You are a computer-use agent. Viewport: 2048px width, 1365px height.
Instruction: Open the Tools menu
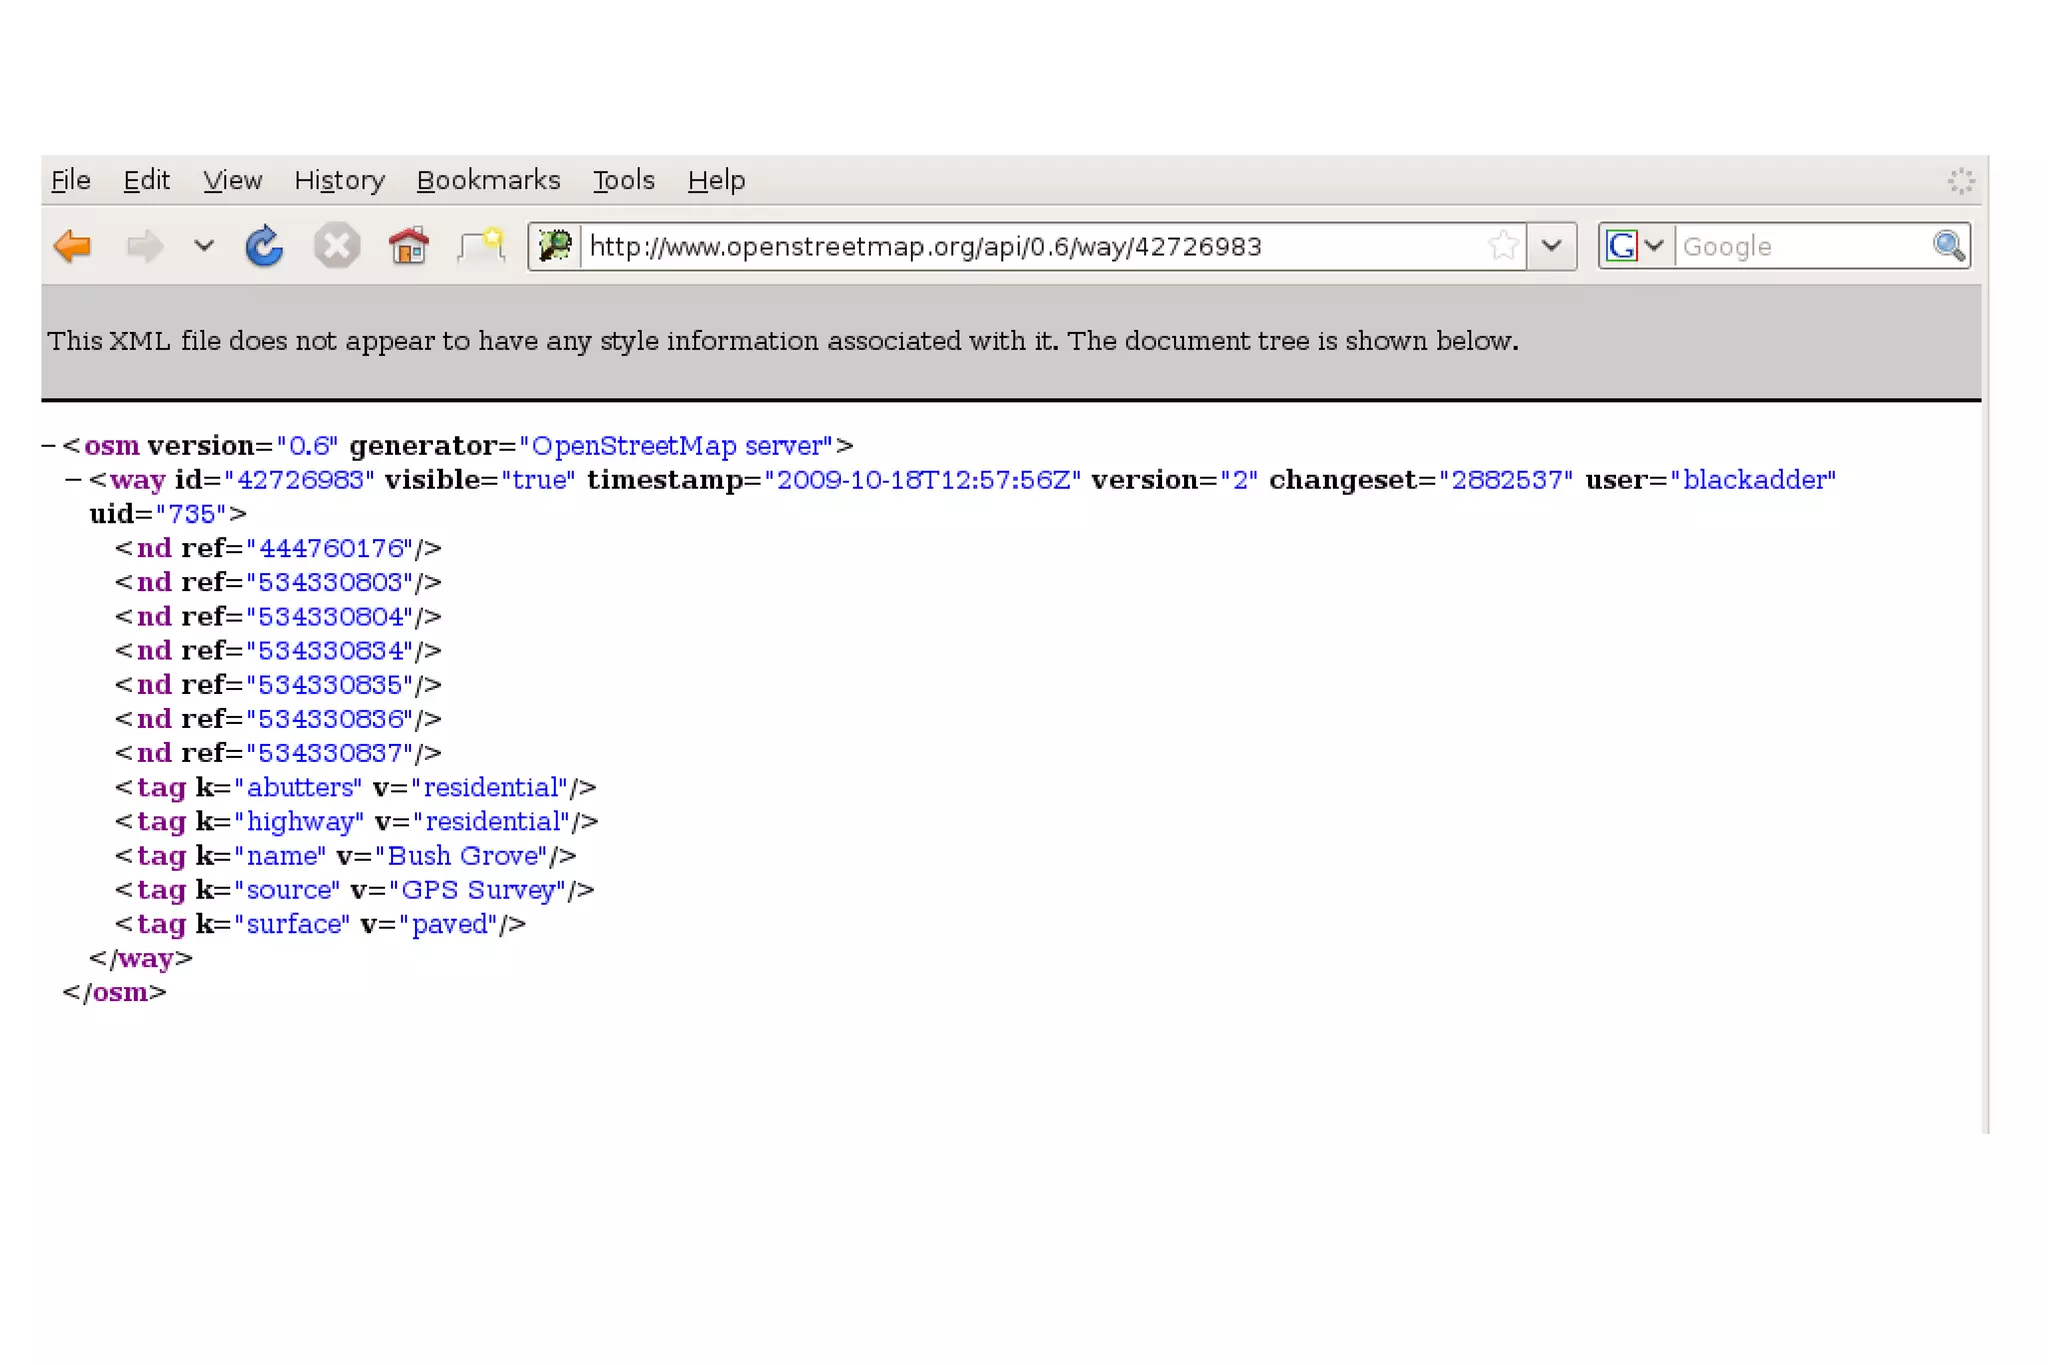point(623,181)
